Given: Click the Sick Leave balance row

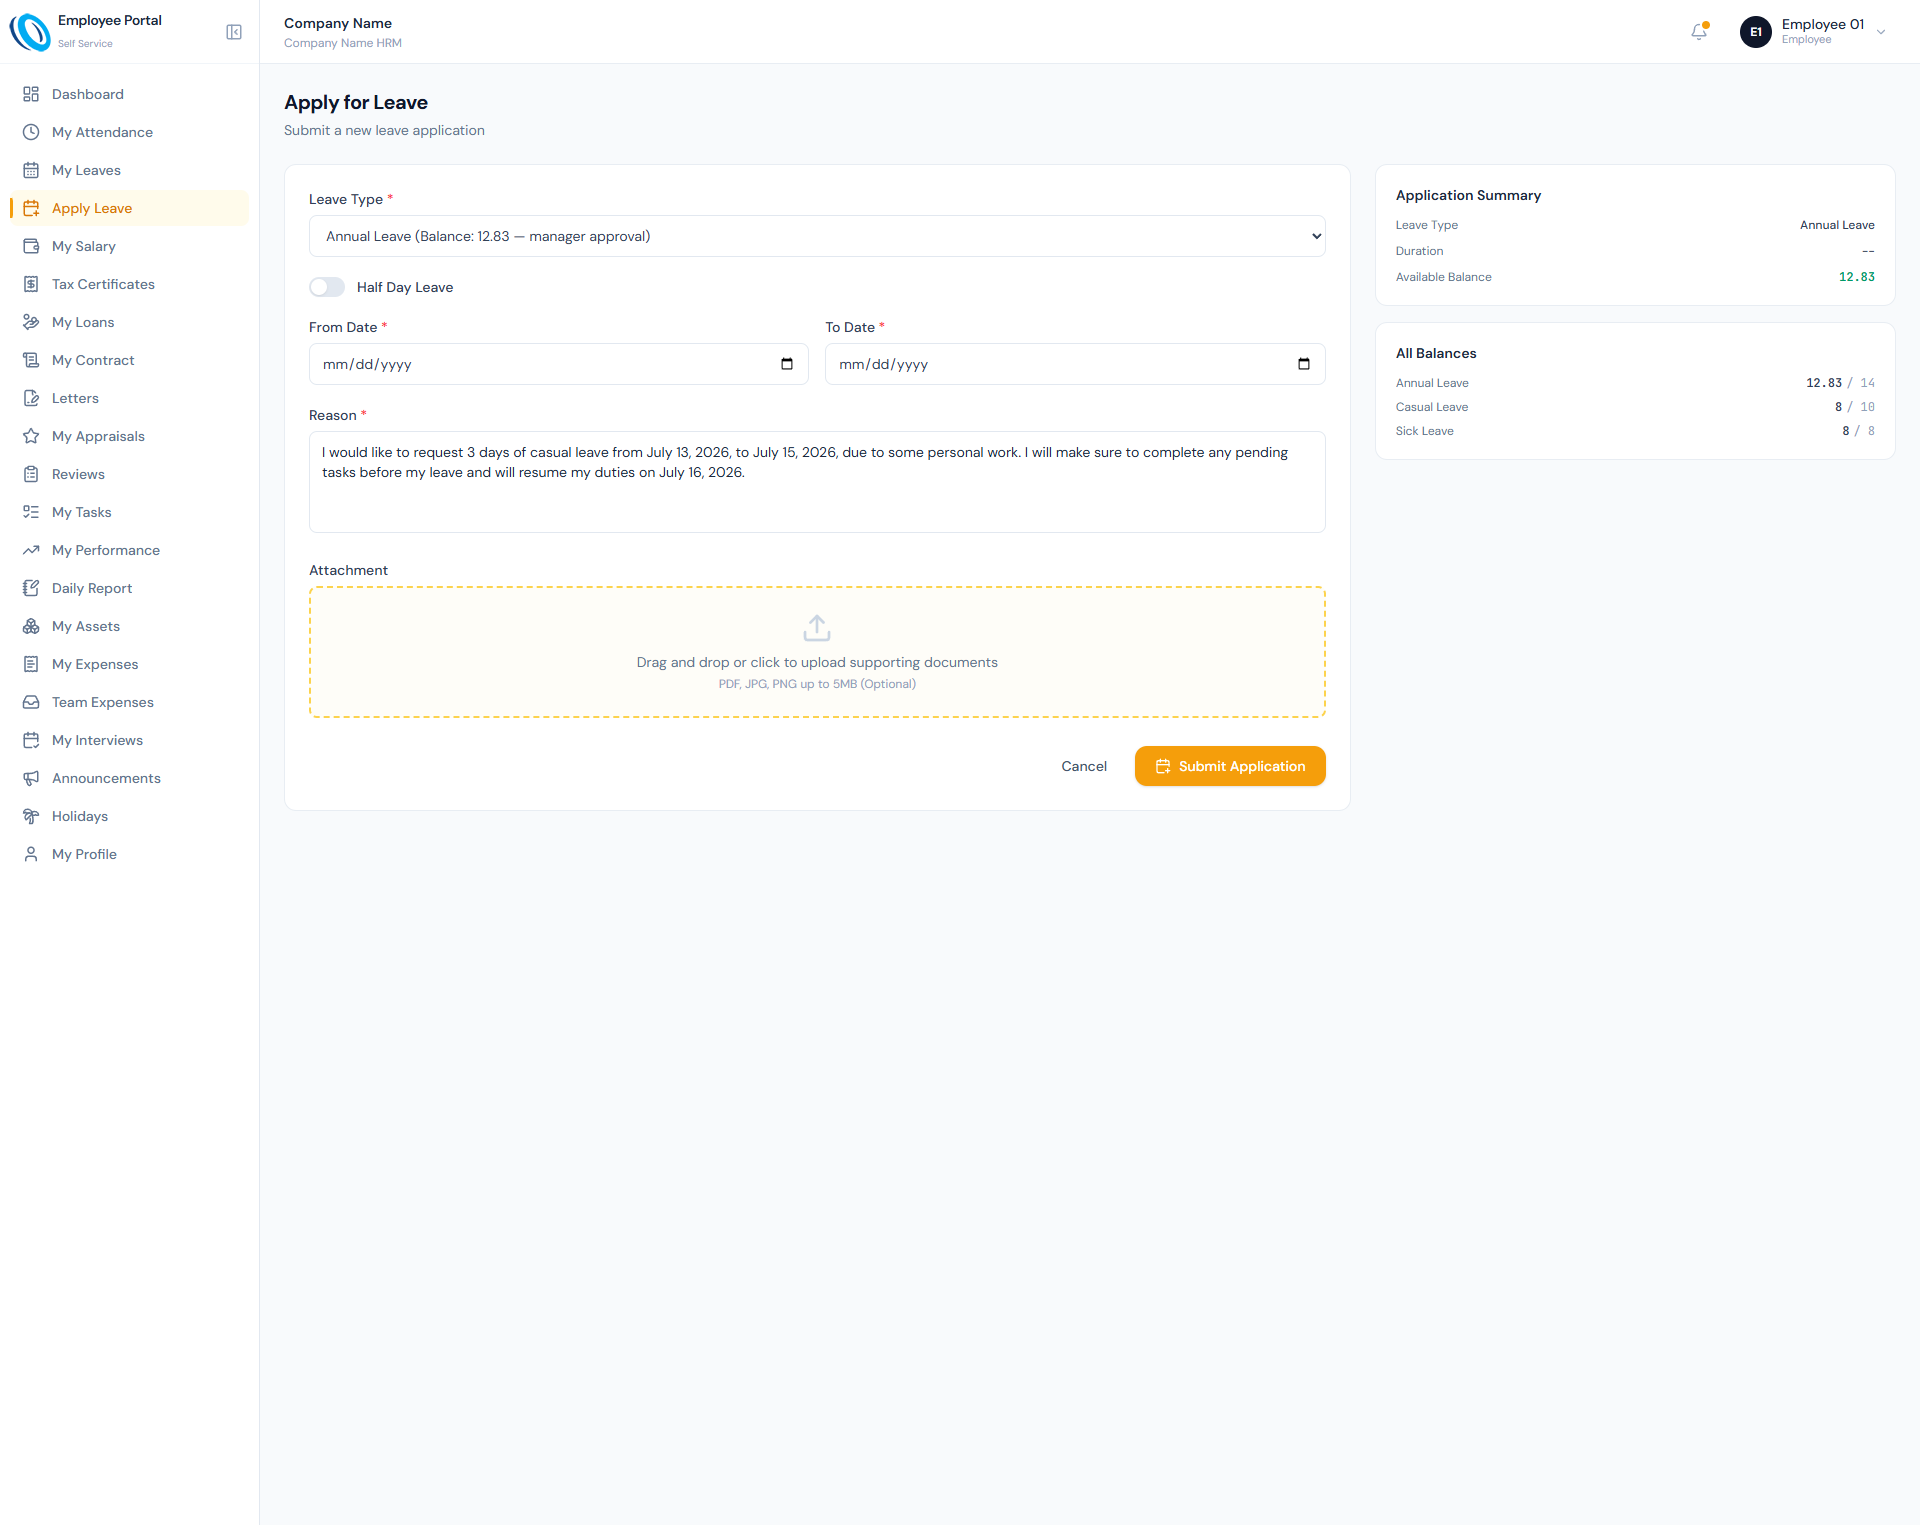Looking at the screenshot, I should point(1635,431).
